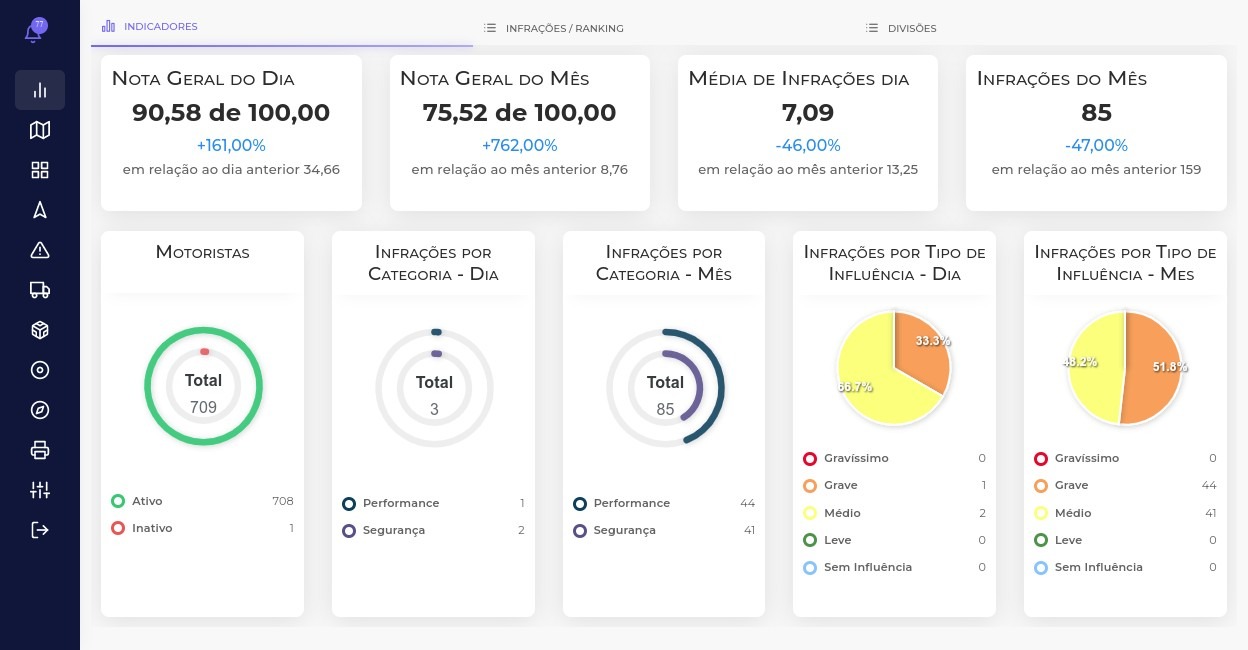This screenshot has height=650, width=1248.
Task: Click Sem Influência swatch in Tipo de Influência - Dia
Action: coord(810,567)
